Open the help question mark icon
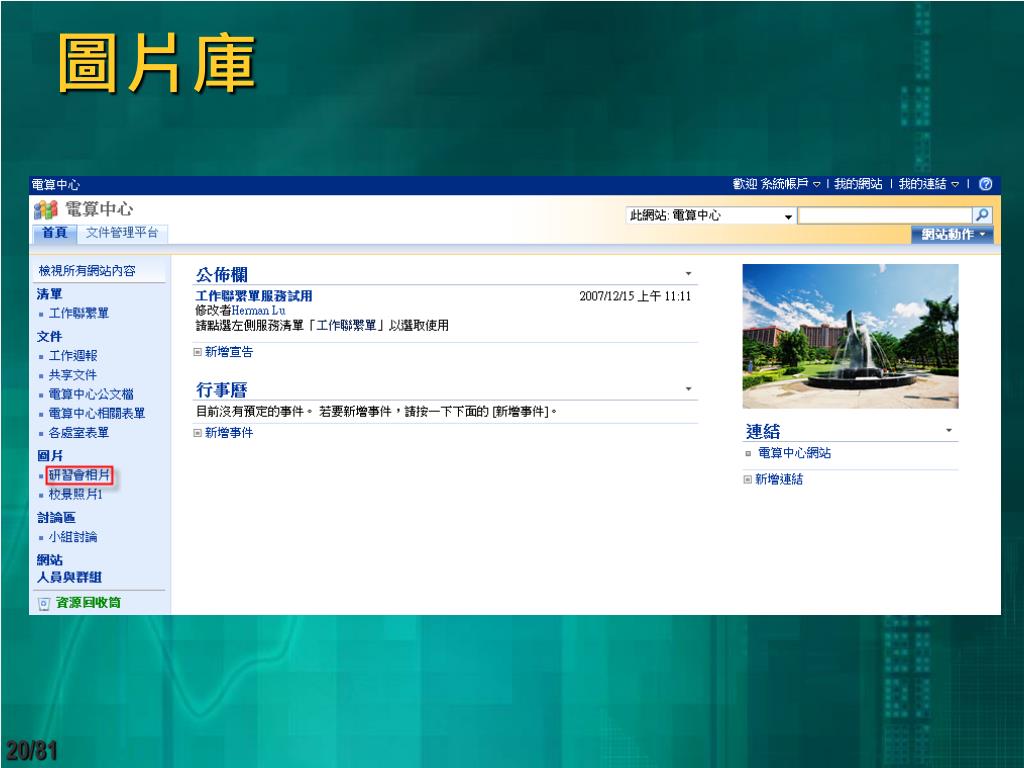The width and height of the screenshot is (1024, 768). point(985,184)
